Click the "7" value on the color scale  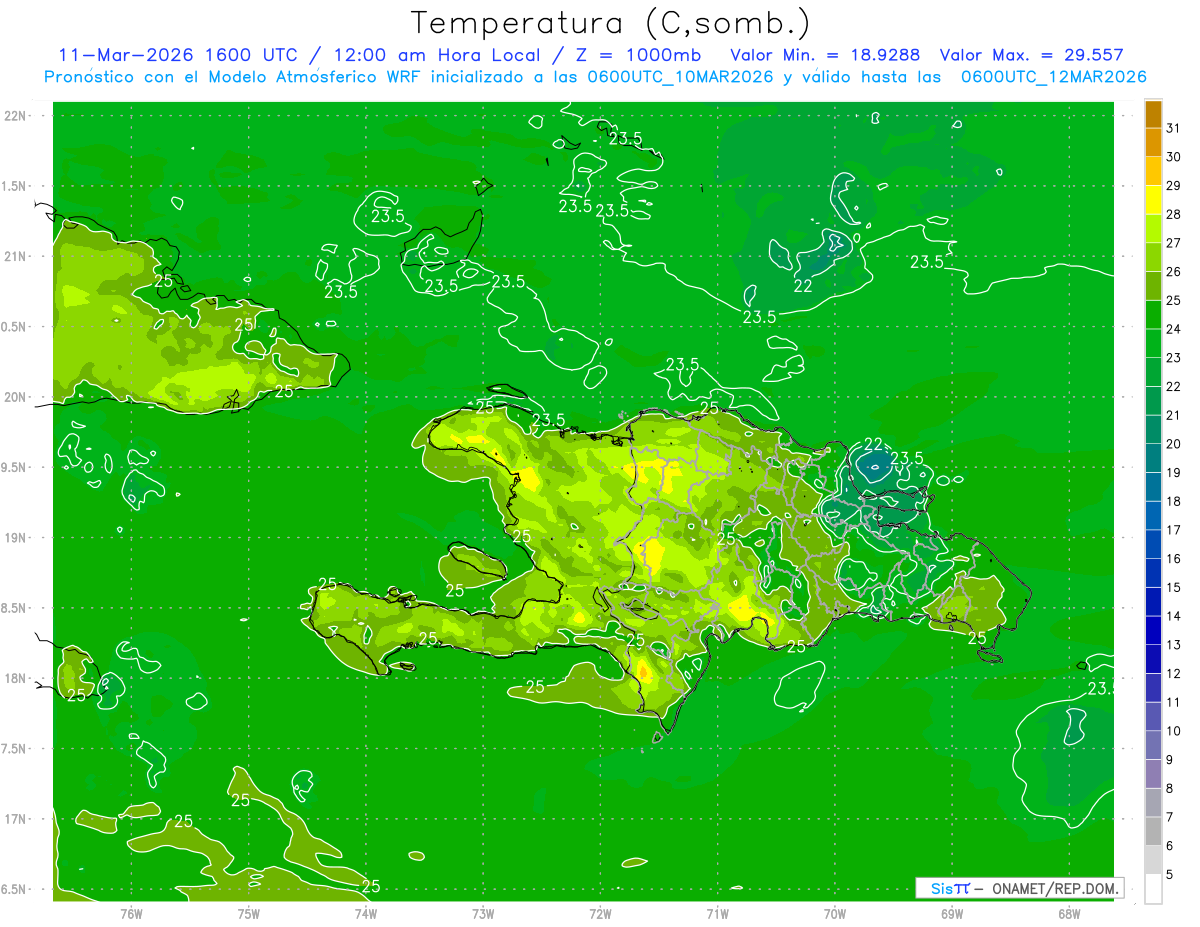[1170, 817]
